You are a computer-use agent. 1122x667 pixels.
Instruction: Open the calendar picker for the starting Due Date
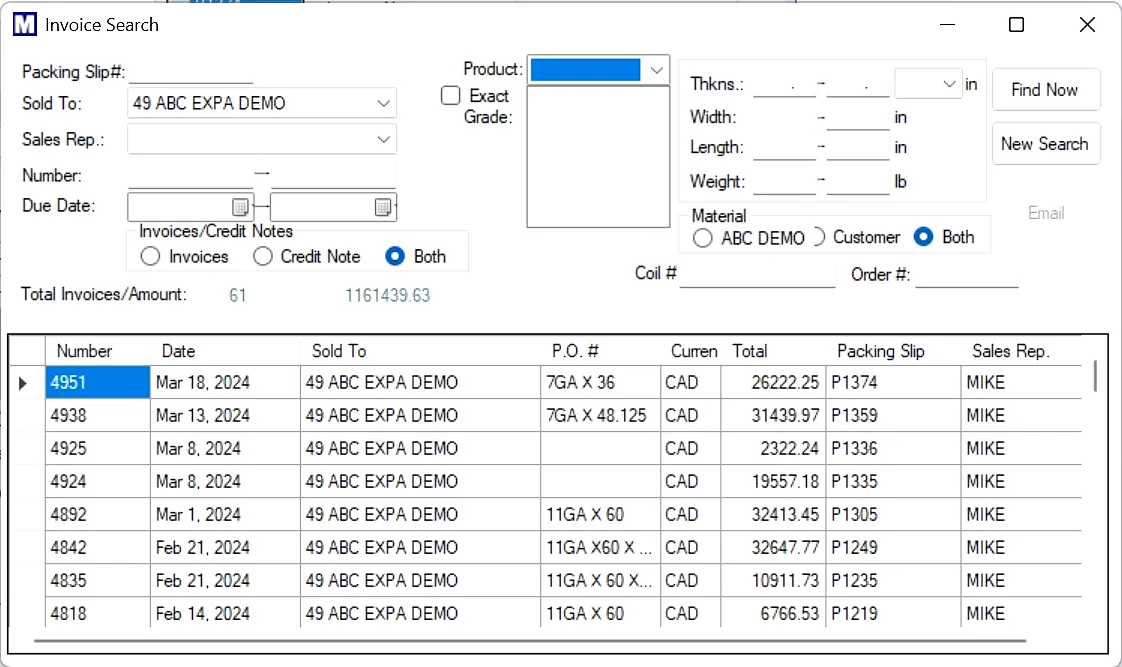point(240,206)
